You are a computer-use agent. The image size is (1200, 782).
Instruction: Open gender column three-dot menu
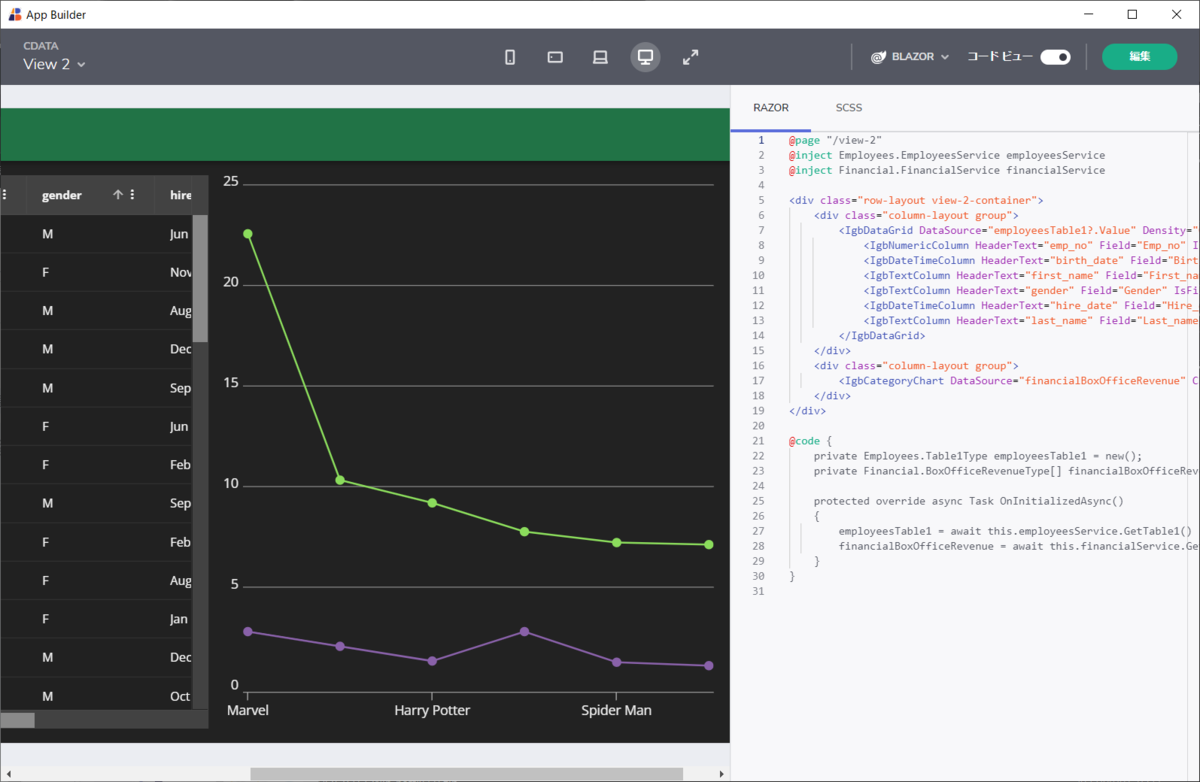tap(133, 195)
